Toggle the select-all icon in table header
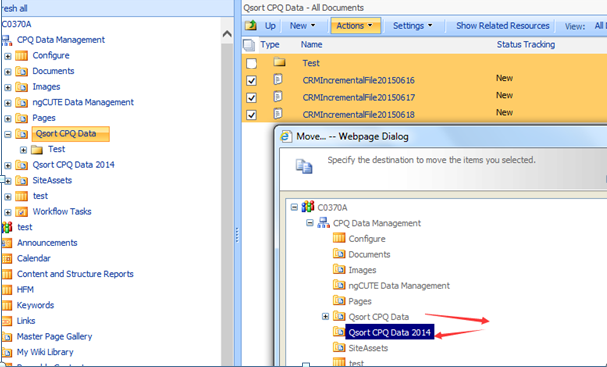The image size is (607, 367). (x=249, y=45)
